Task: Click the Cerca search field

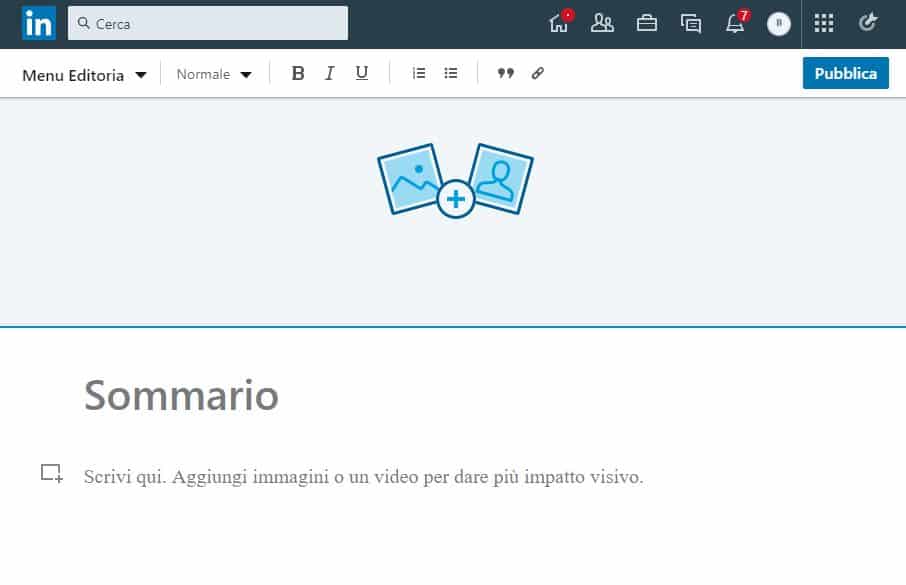Action: [208, 23]
